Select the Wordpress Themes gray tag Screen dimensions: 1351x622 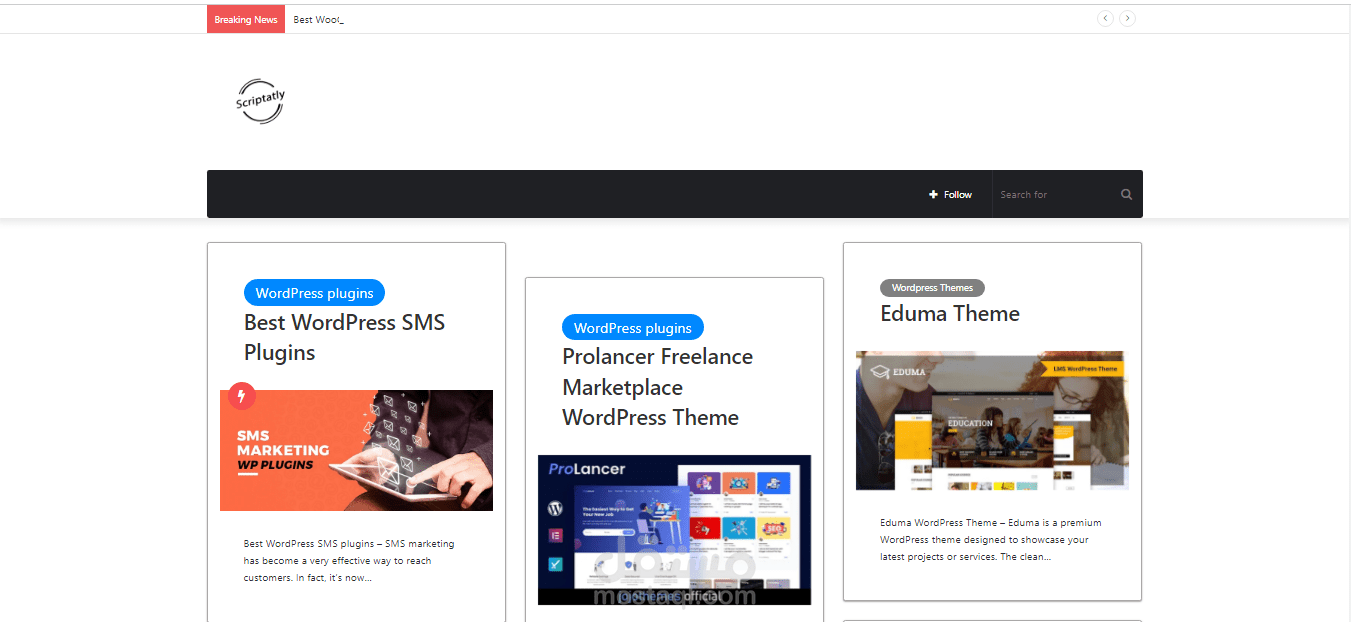(x=932, y=288)
